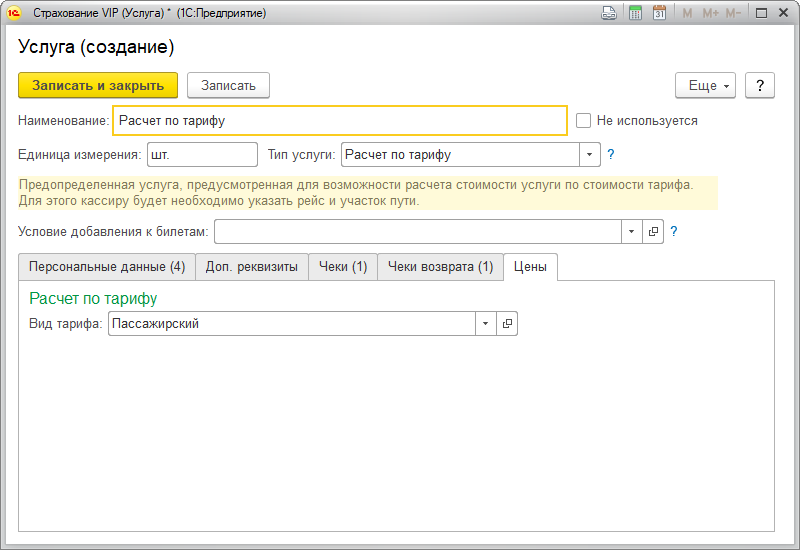Open the Вид тарифа record icon

[507, 324]
